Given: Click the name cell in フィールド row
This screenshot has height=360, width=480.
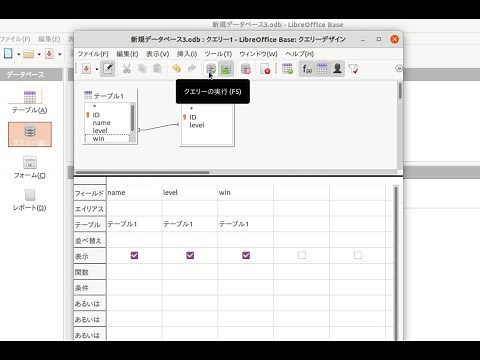Looking at the screenshot, I should coord(134,193).
